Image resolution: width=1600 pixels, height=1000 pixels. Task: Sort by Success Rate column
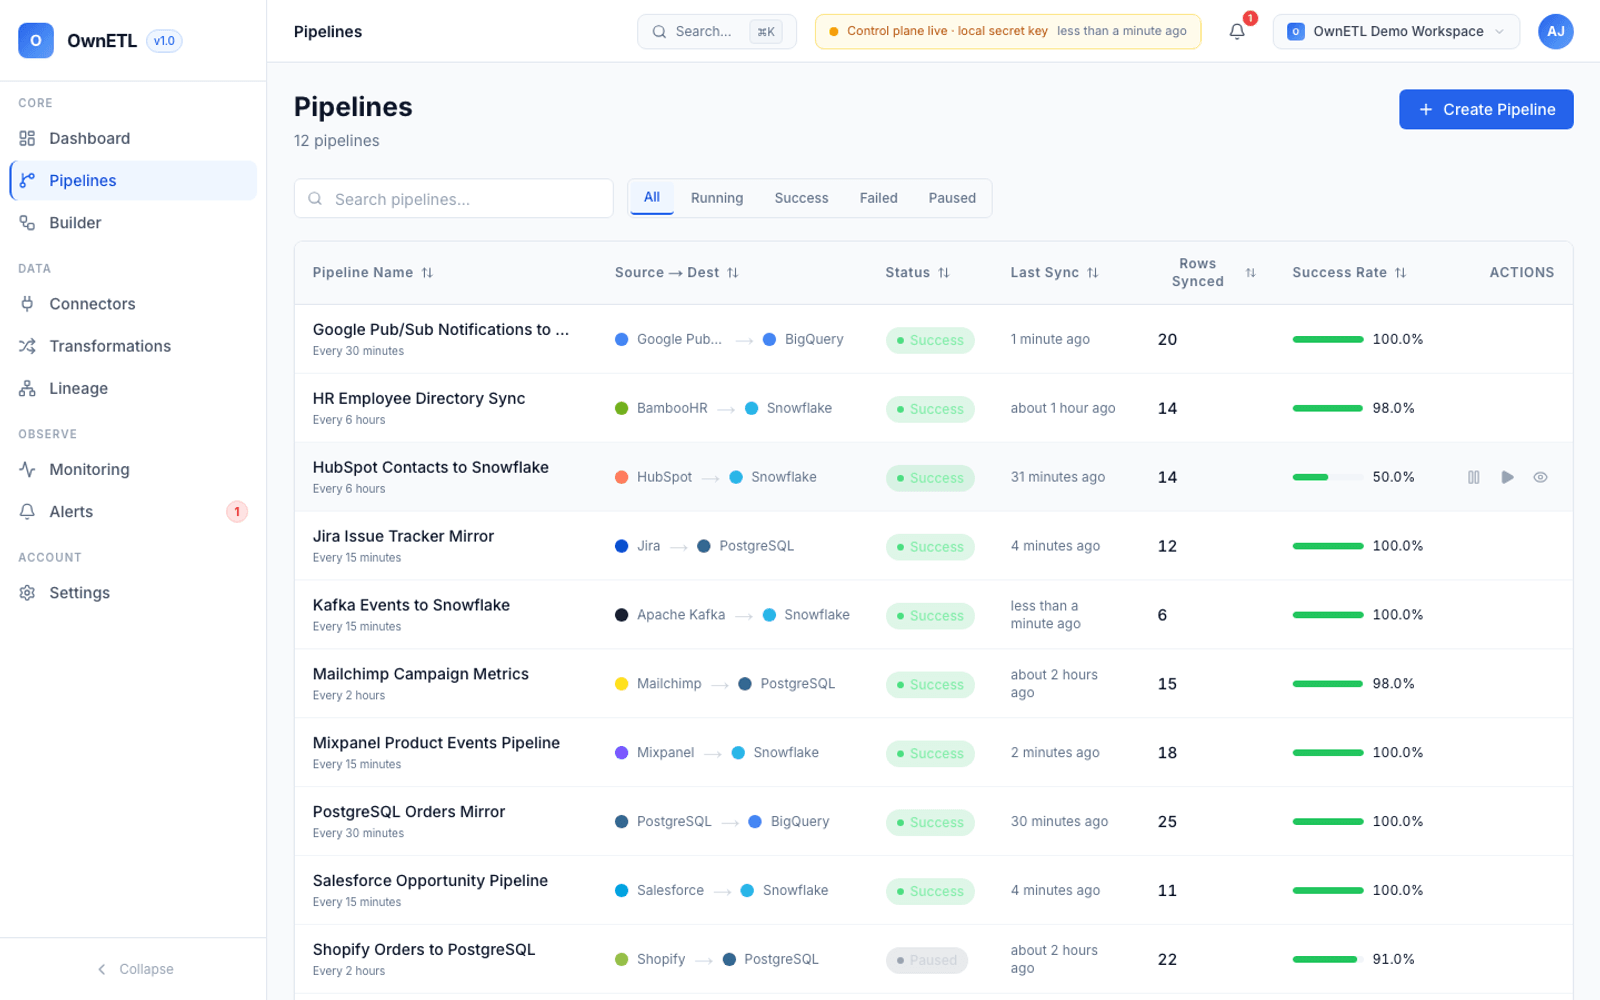[1349, 273]
